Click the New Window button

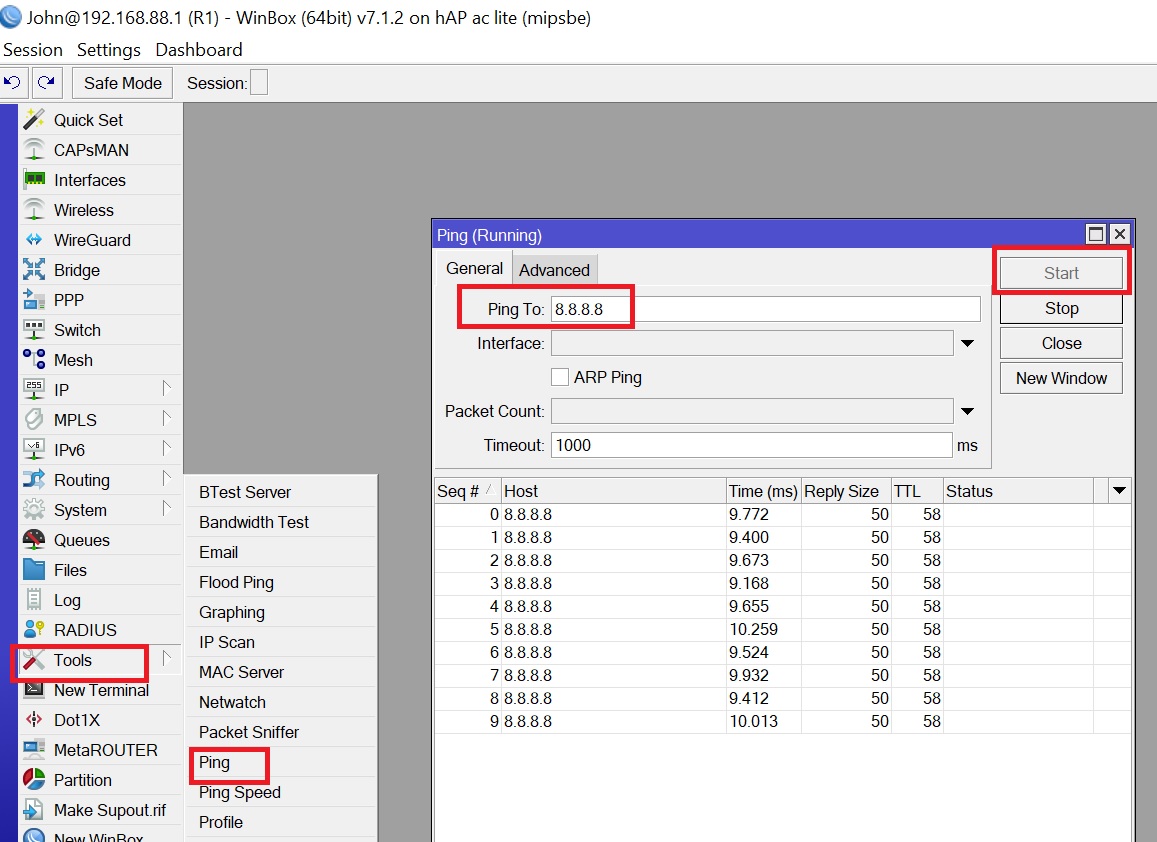pos(1061,378)
